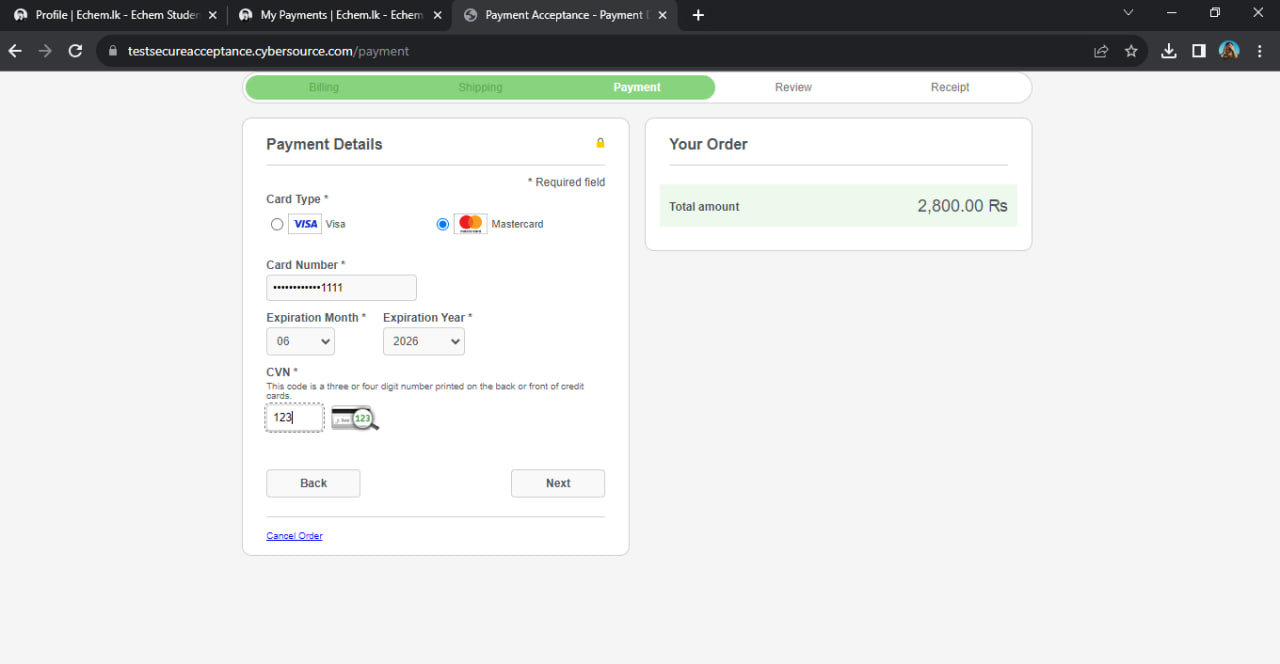The height and width of the screenshot is (664, 1280).
Task: Focus the Card Number input field
Action: coord(341,288)
